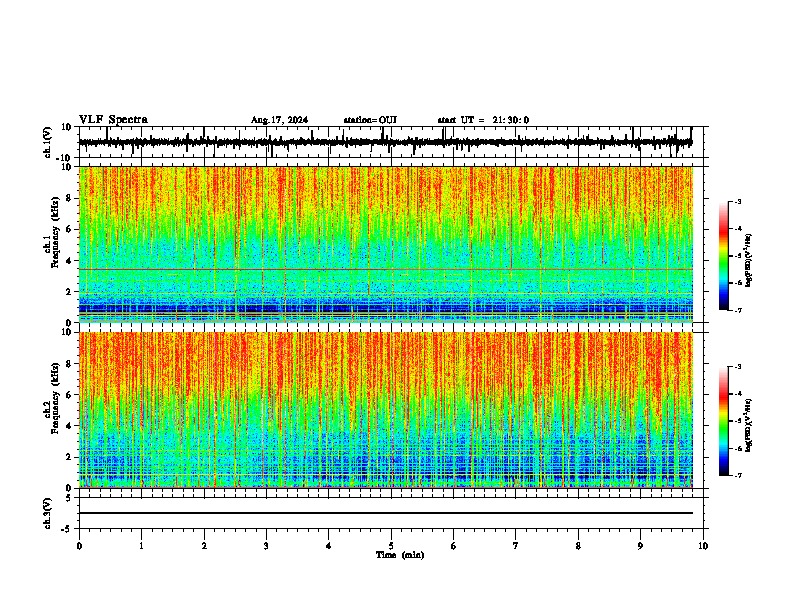792x612 pixels.
Task: Click the "8" kHz tick on ch.1 frequency axis
Action: (71, 198)
